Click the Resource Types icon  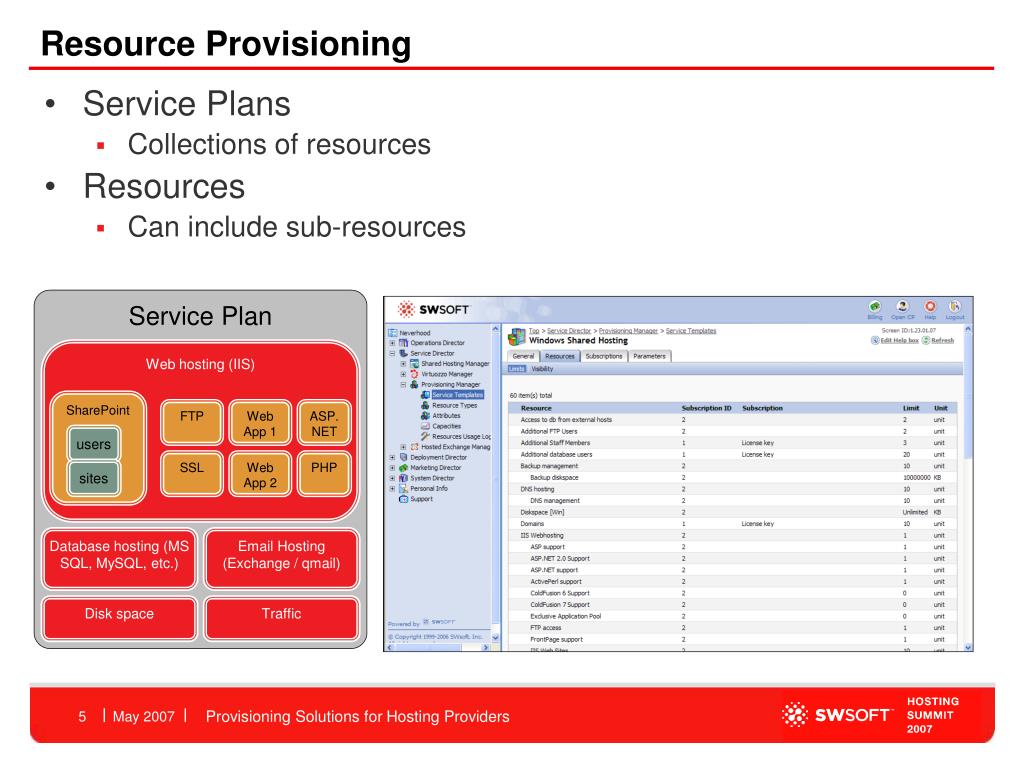tap(425, 406)
